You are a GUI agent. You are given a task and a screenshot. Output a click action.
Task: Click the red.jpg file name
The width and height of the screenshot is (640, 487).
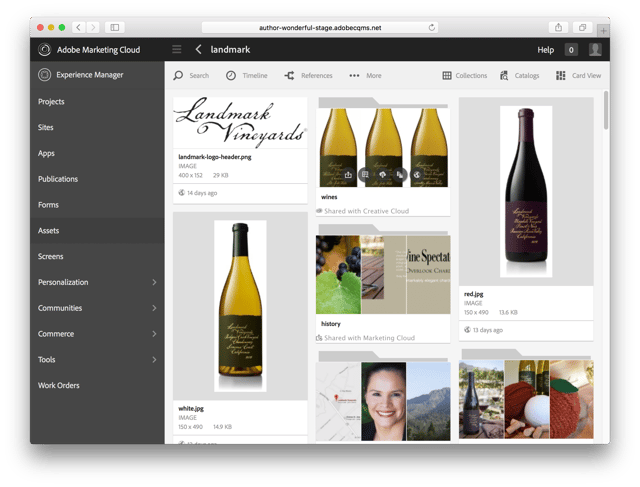[x=473, y=294]
